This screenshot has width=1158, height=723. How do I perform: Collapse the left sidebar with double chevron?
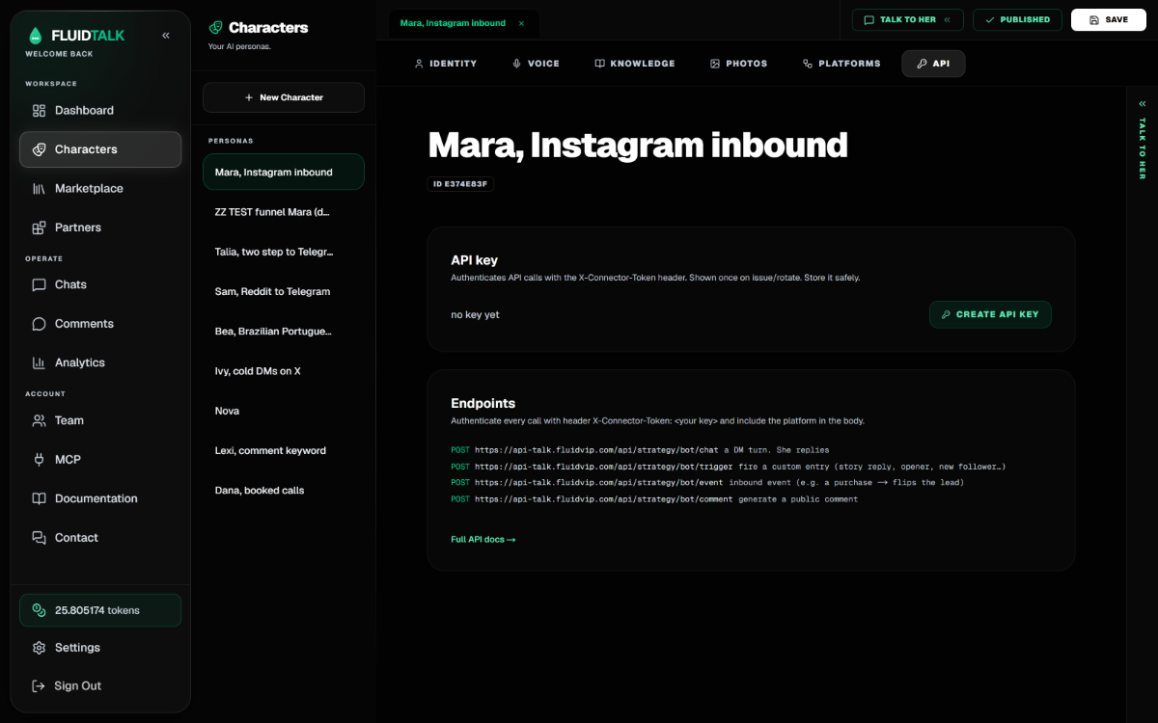point(165,35)
